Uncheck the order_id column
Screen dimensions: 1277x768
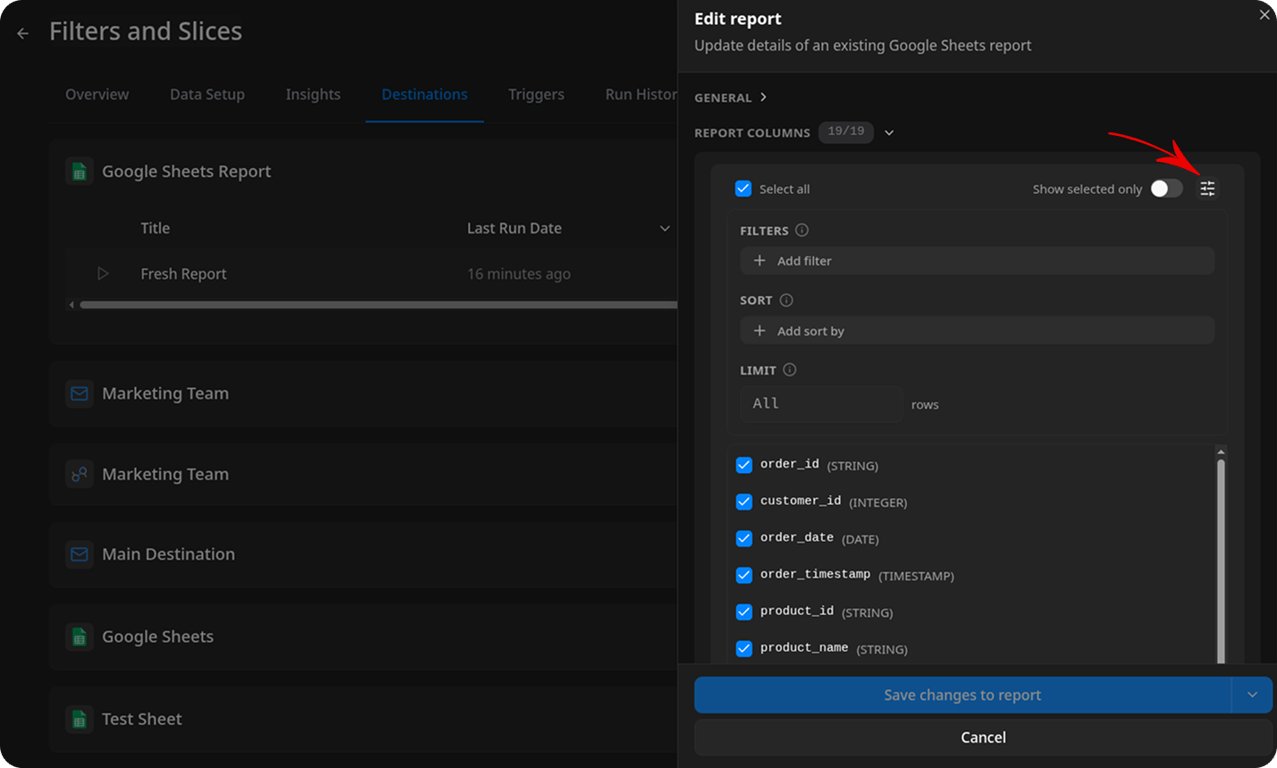[744, 465]
